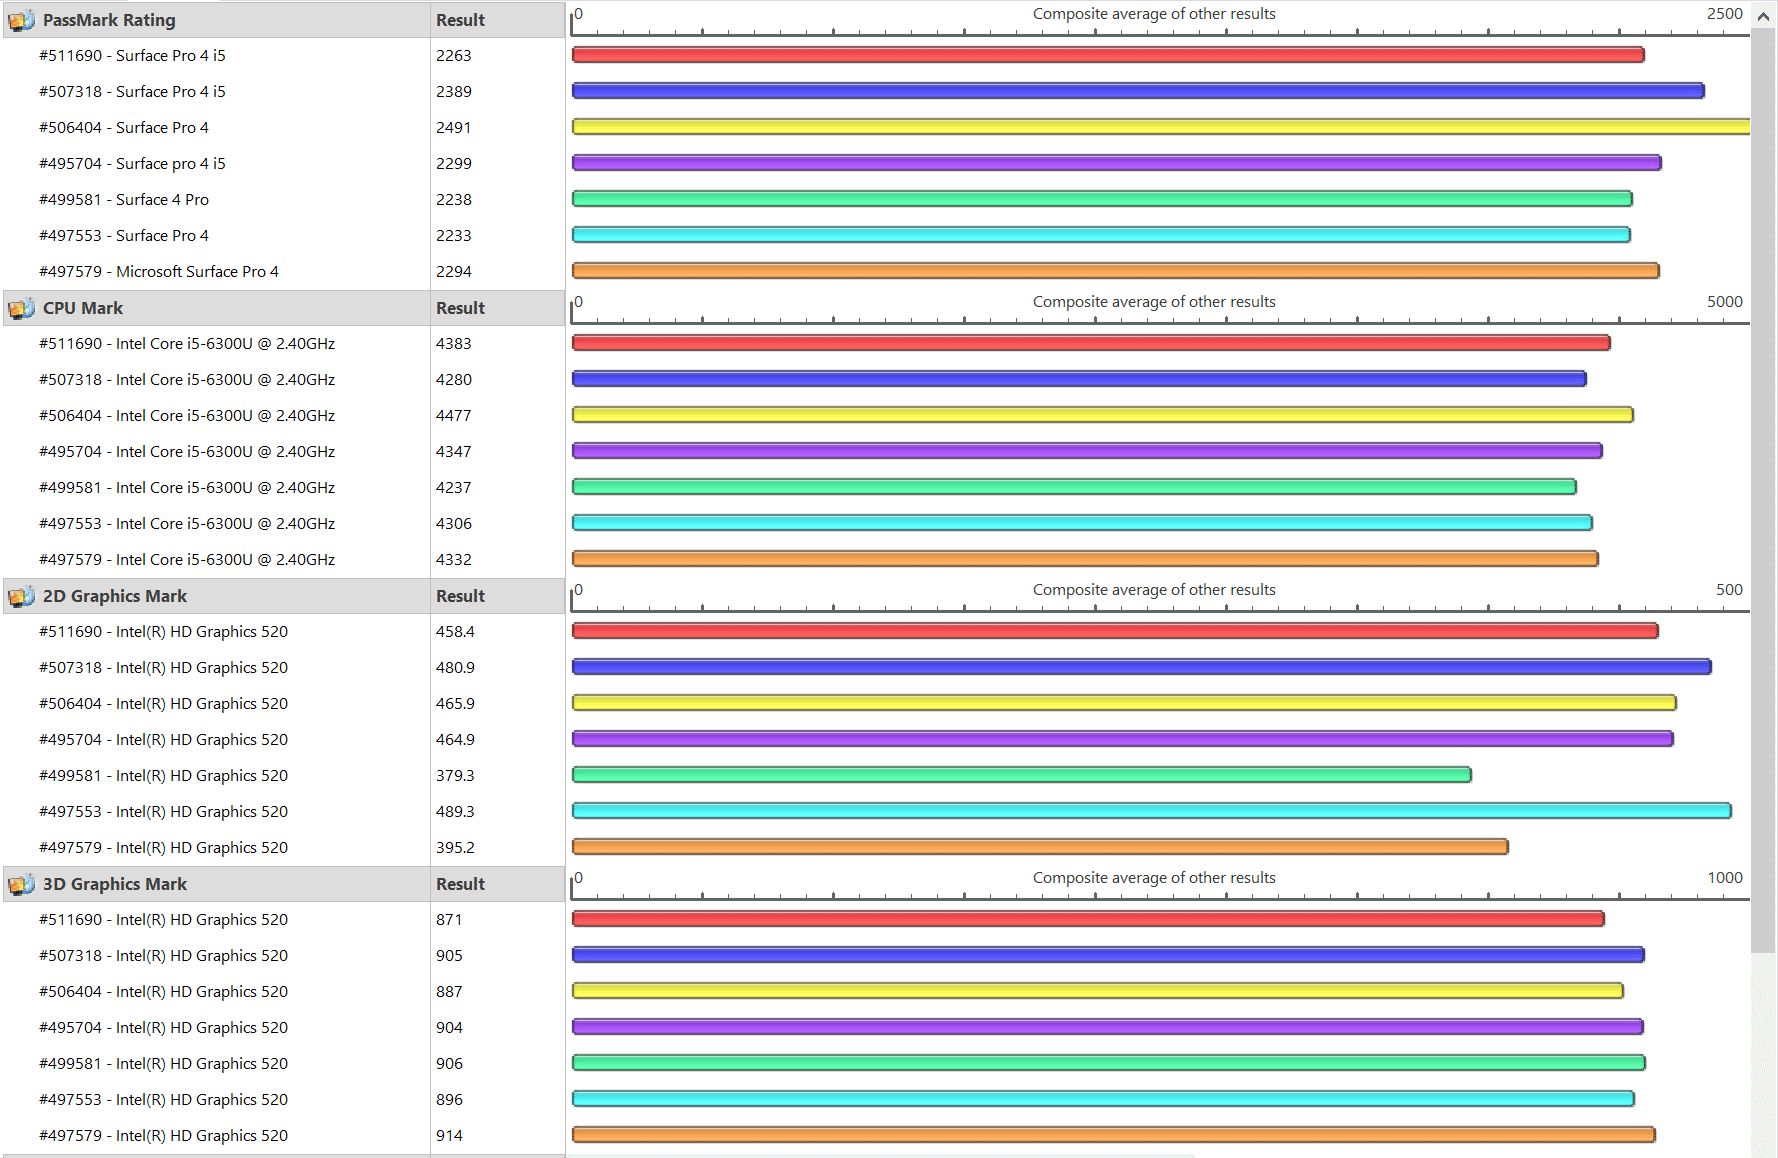The image size is (1778, 1158).
Task: Select CPU row #499581 - Intel Core i5-6300U
Action: [x=187, y=488]
